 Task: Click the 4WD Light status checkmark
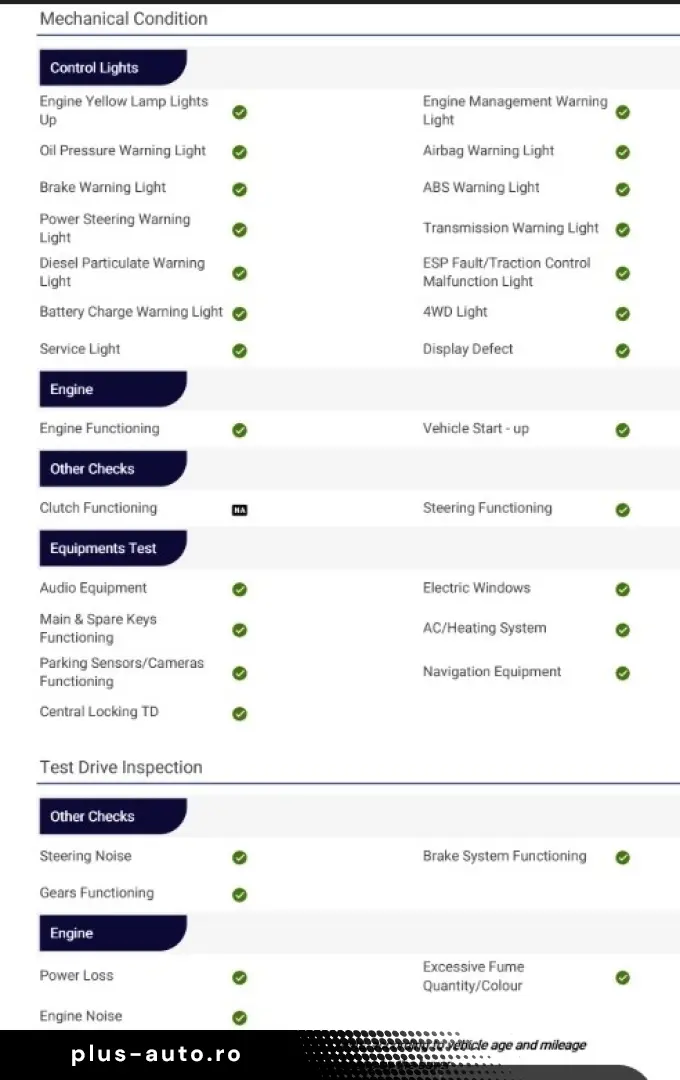click(623, 313)
